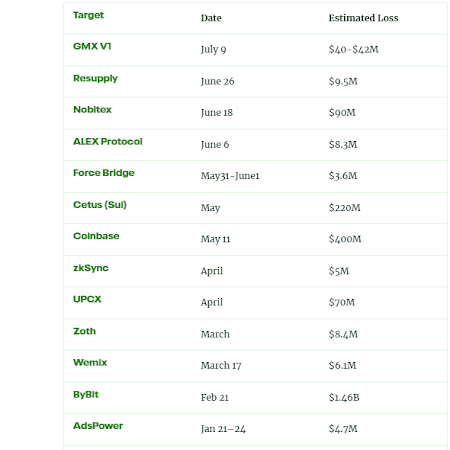Follow the UPCX link
450x450 pixels.
87,299
